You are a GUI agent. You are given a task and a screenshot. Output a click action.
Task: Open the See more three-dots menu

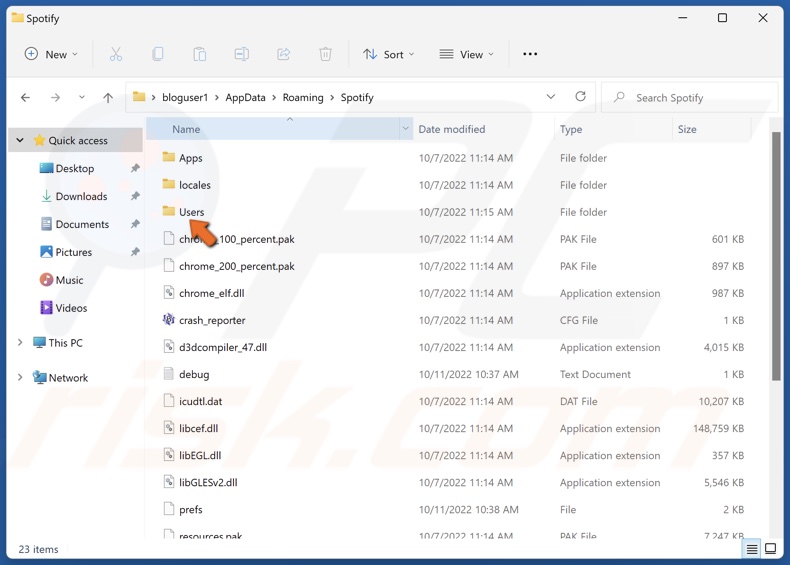[x=530, y=54]
